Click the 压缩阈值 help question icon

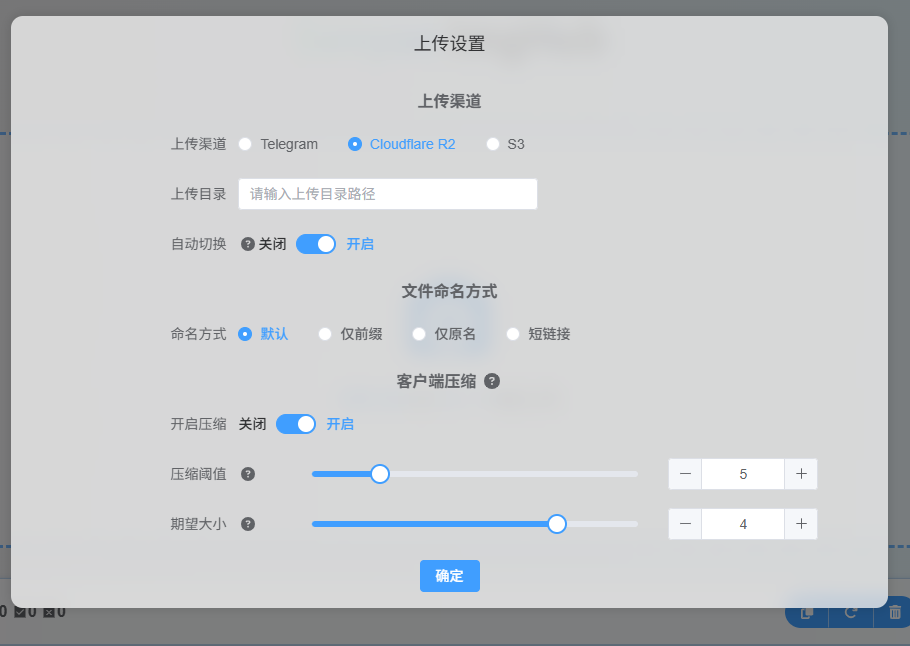(248, 474)
